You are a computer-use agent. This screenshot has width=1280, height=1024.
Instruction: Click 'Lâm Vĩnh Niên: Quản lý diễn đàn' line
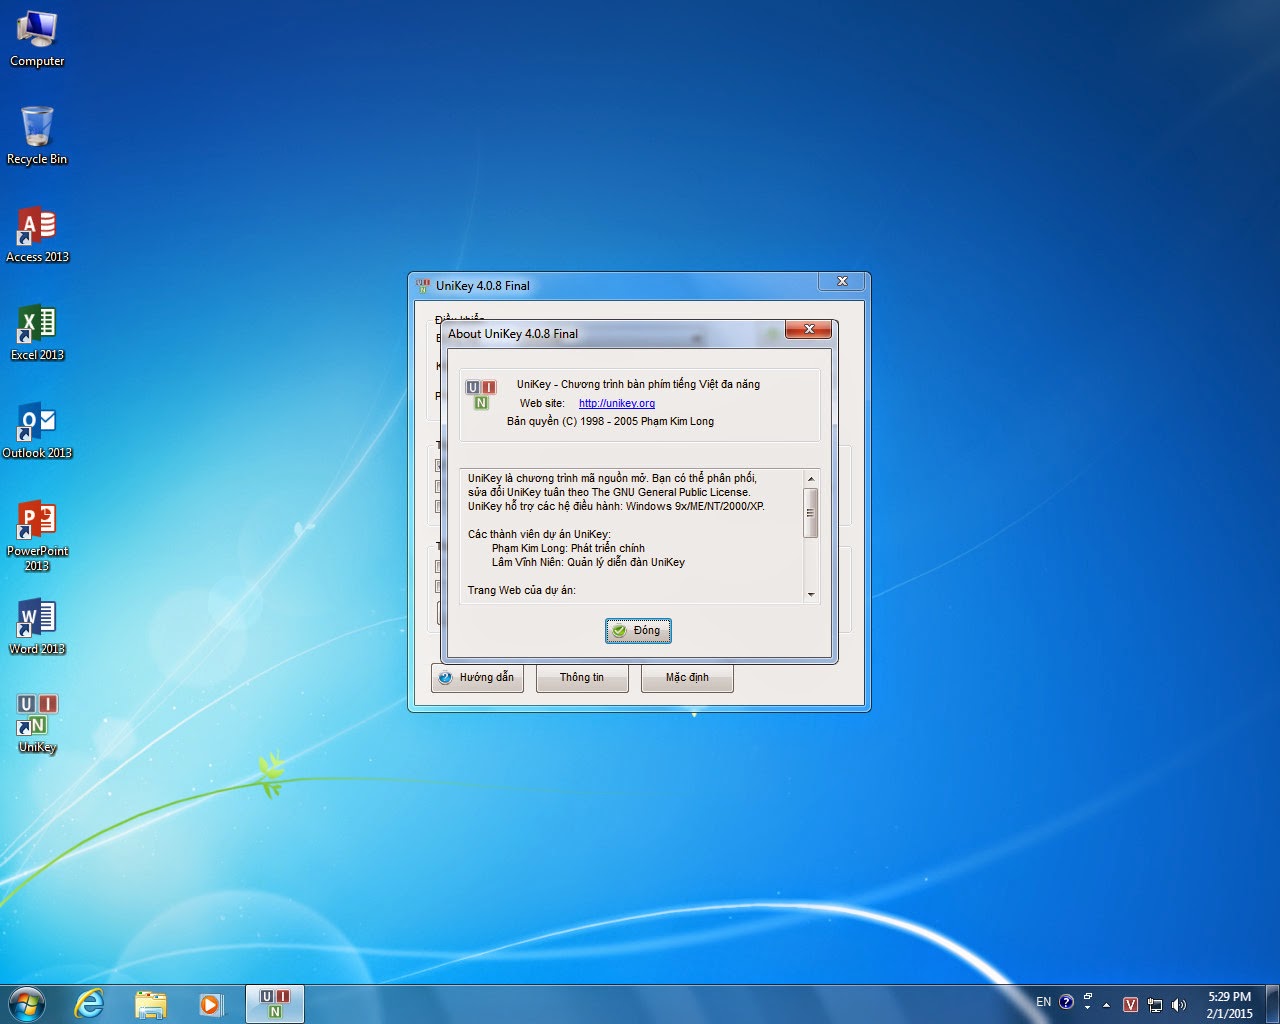coord(588,562)
